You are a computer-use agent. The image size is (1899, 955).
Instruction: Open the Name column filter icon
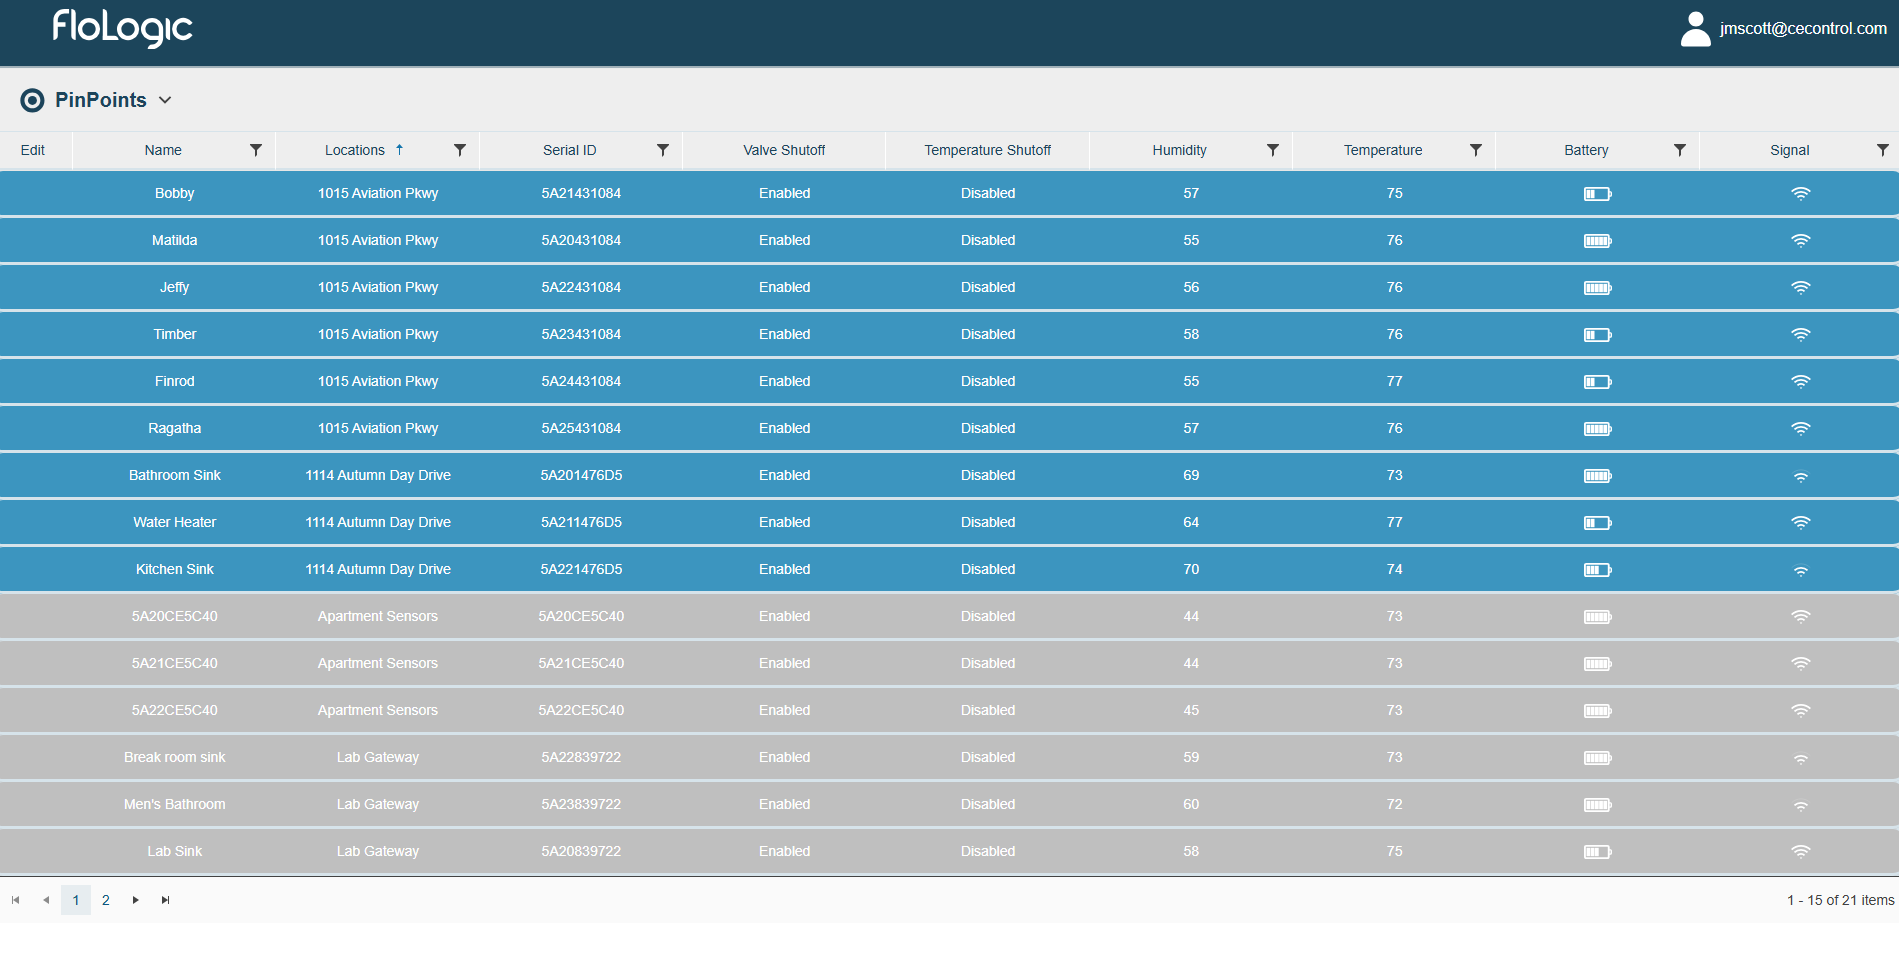(x=256, y=150)
